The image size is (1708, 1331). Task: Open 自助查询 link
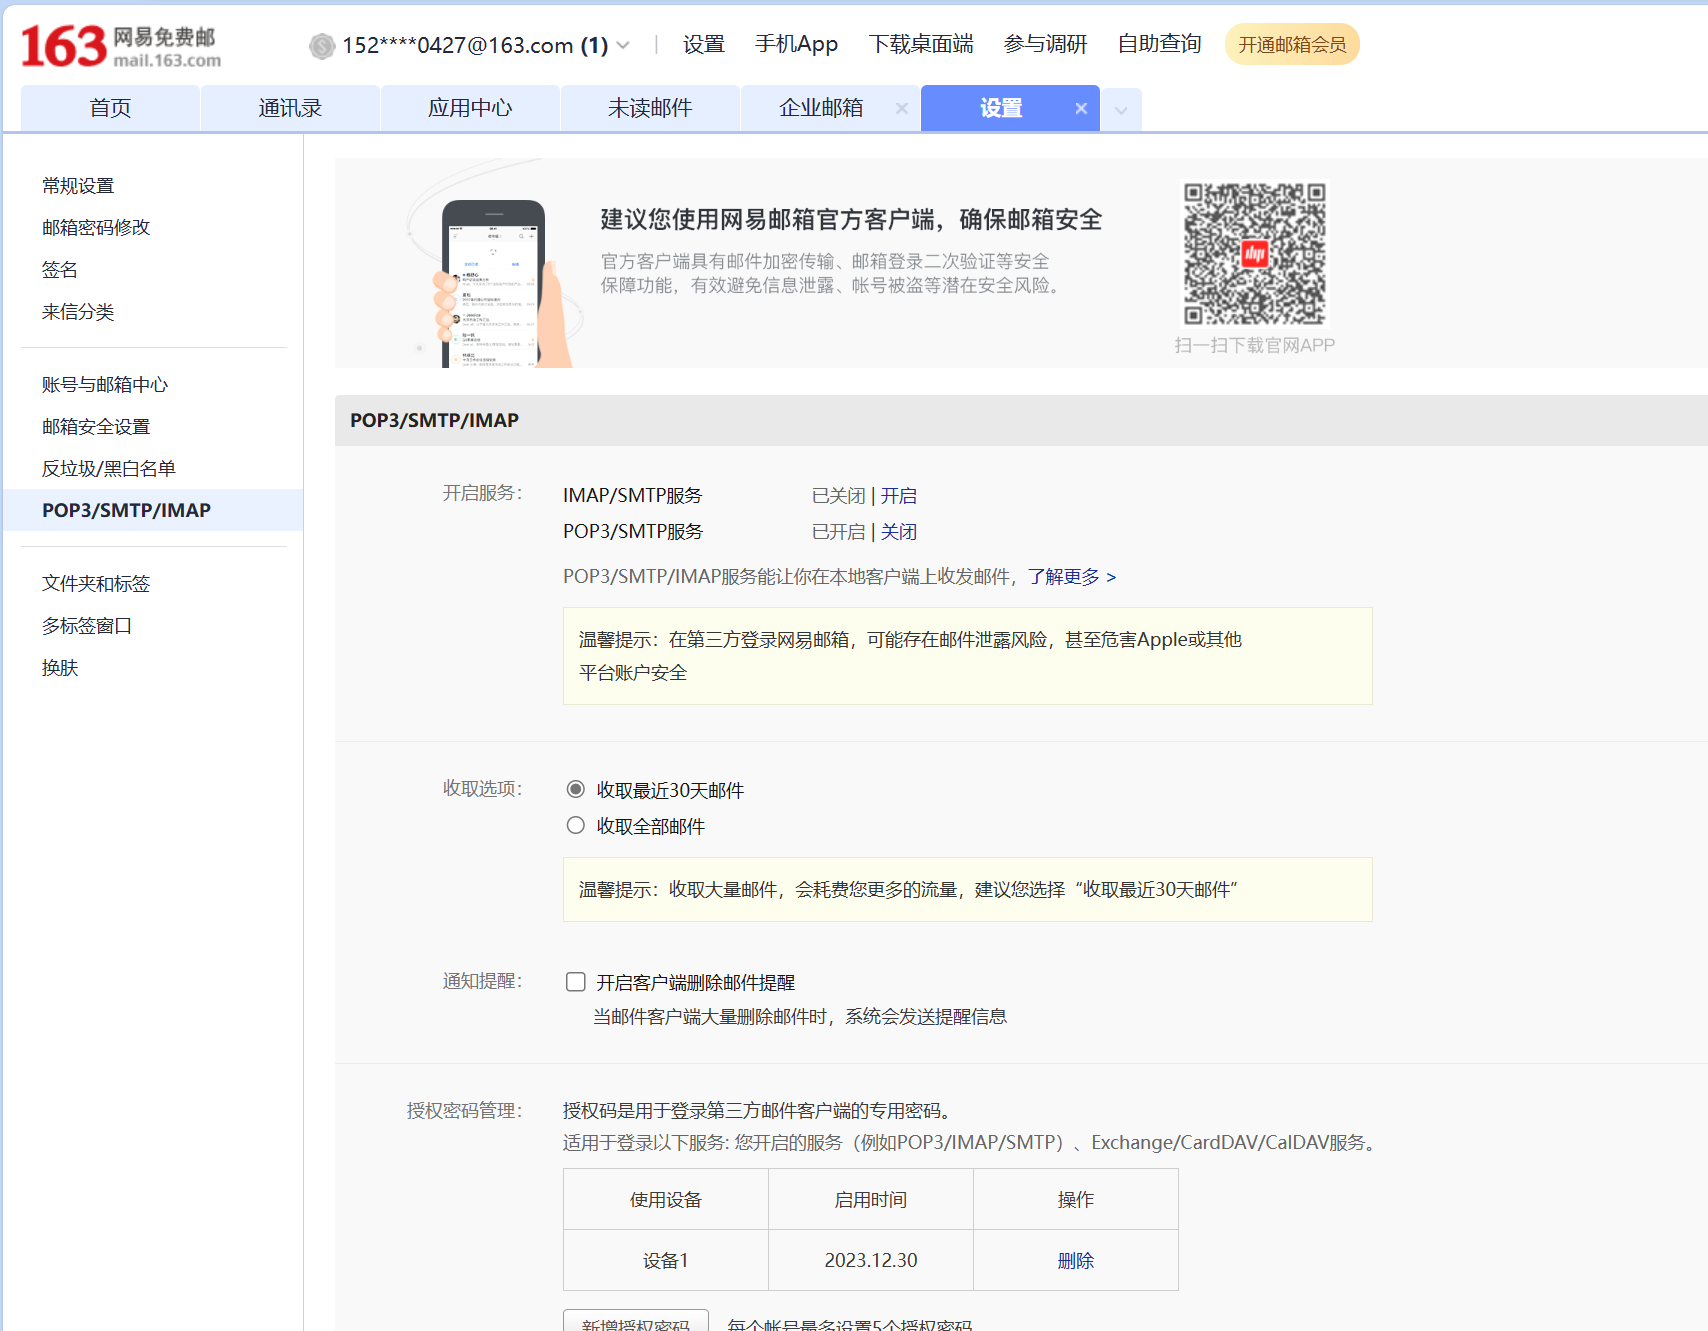(x=1159, y=44)
